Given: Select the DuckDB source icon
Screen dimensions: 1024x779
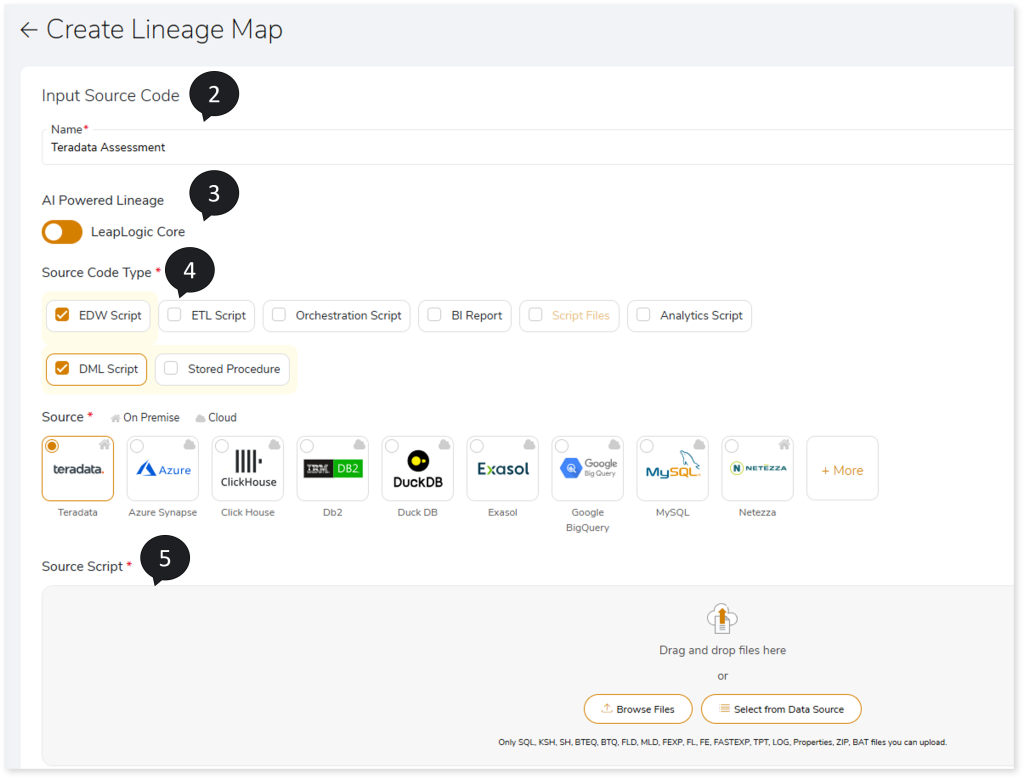Looking at the screenshot, I should click(418, 469).
